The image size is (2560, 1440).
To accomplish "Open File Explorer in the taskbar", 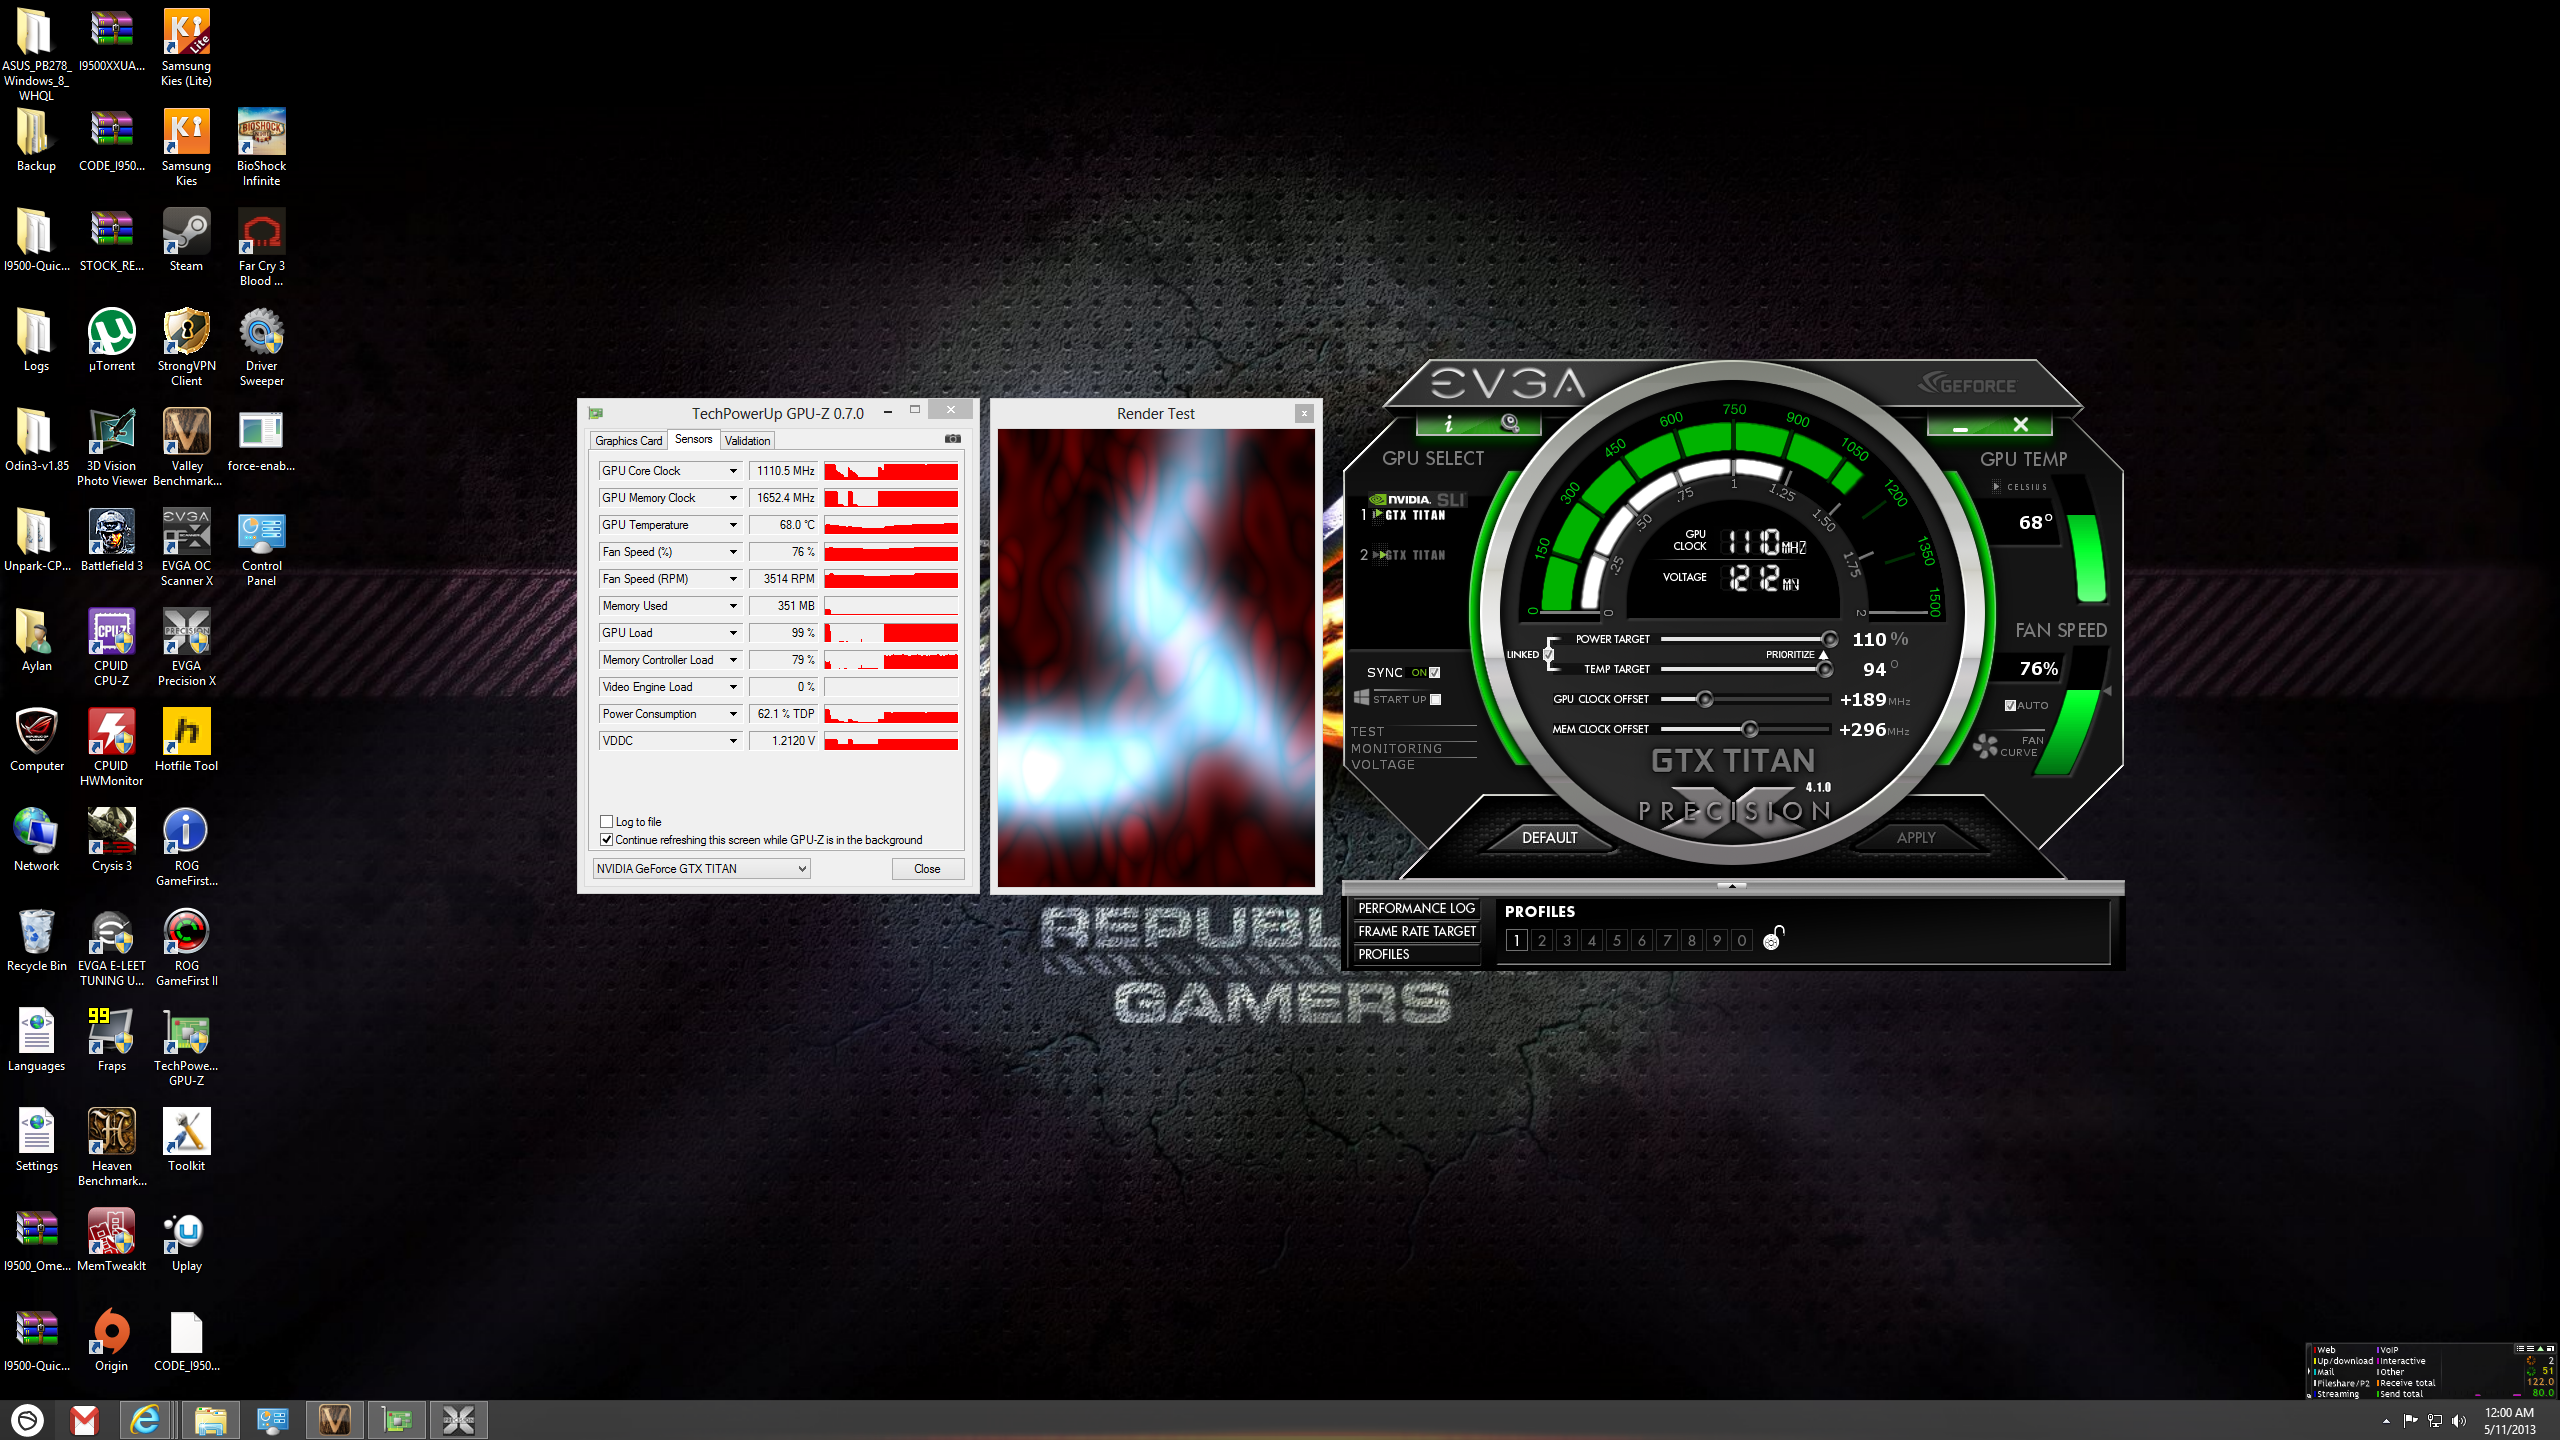I will point(210,1420).
